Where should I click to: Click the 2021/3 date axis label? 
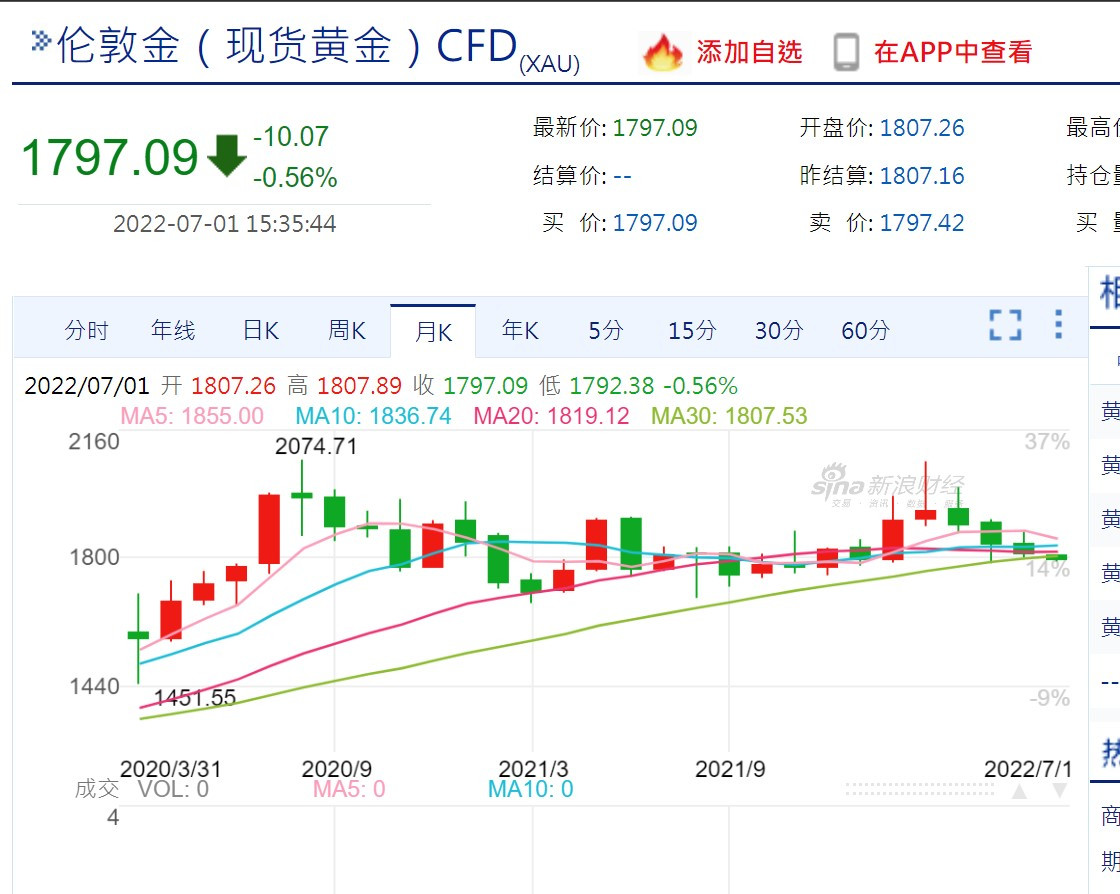533,769
